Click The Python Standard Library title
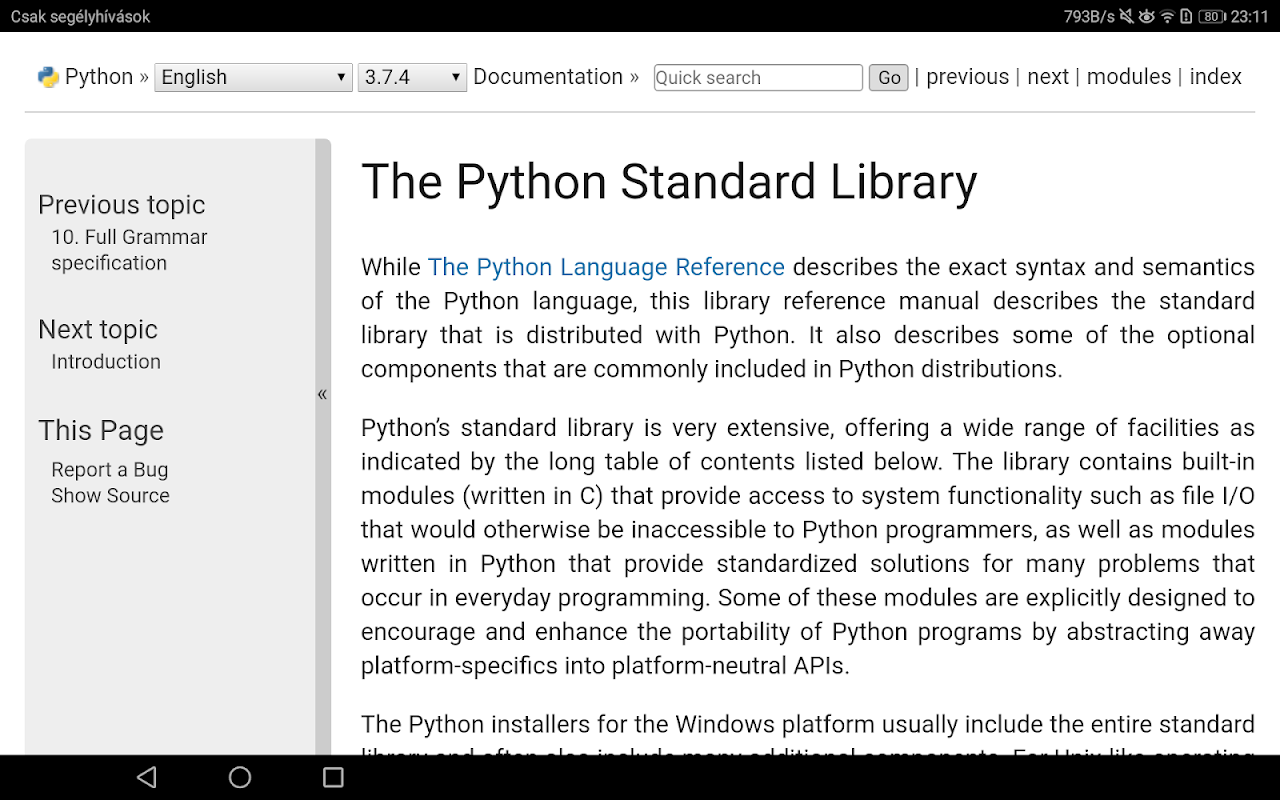The height and width of the screenshot is (800, 1280). (669, 183)
